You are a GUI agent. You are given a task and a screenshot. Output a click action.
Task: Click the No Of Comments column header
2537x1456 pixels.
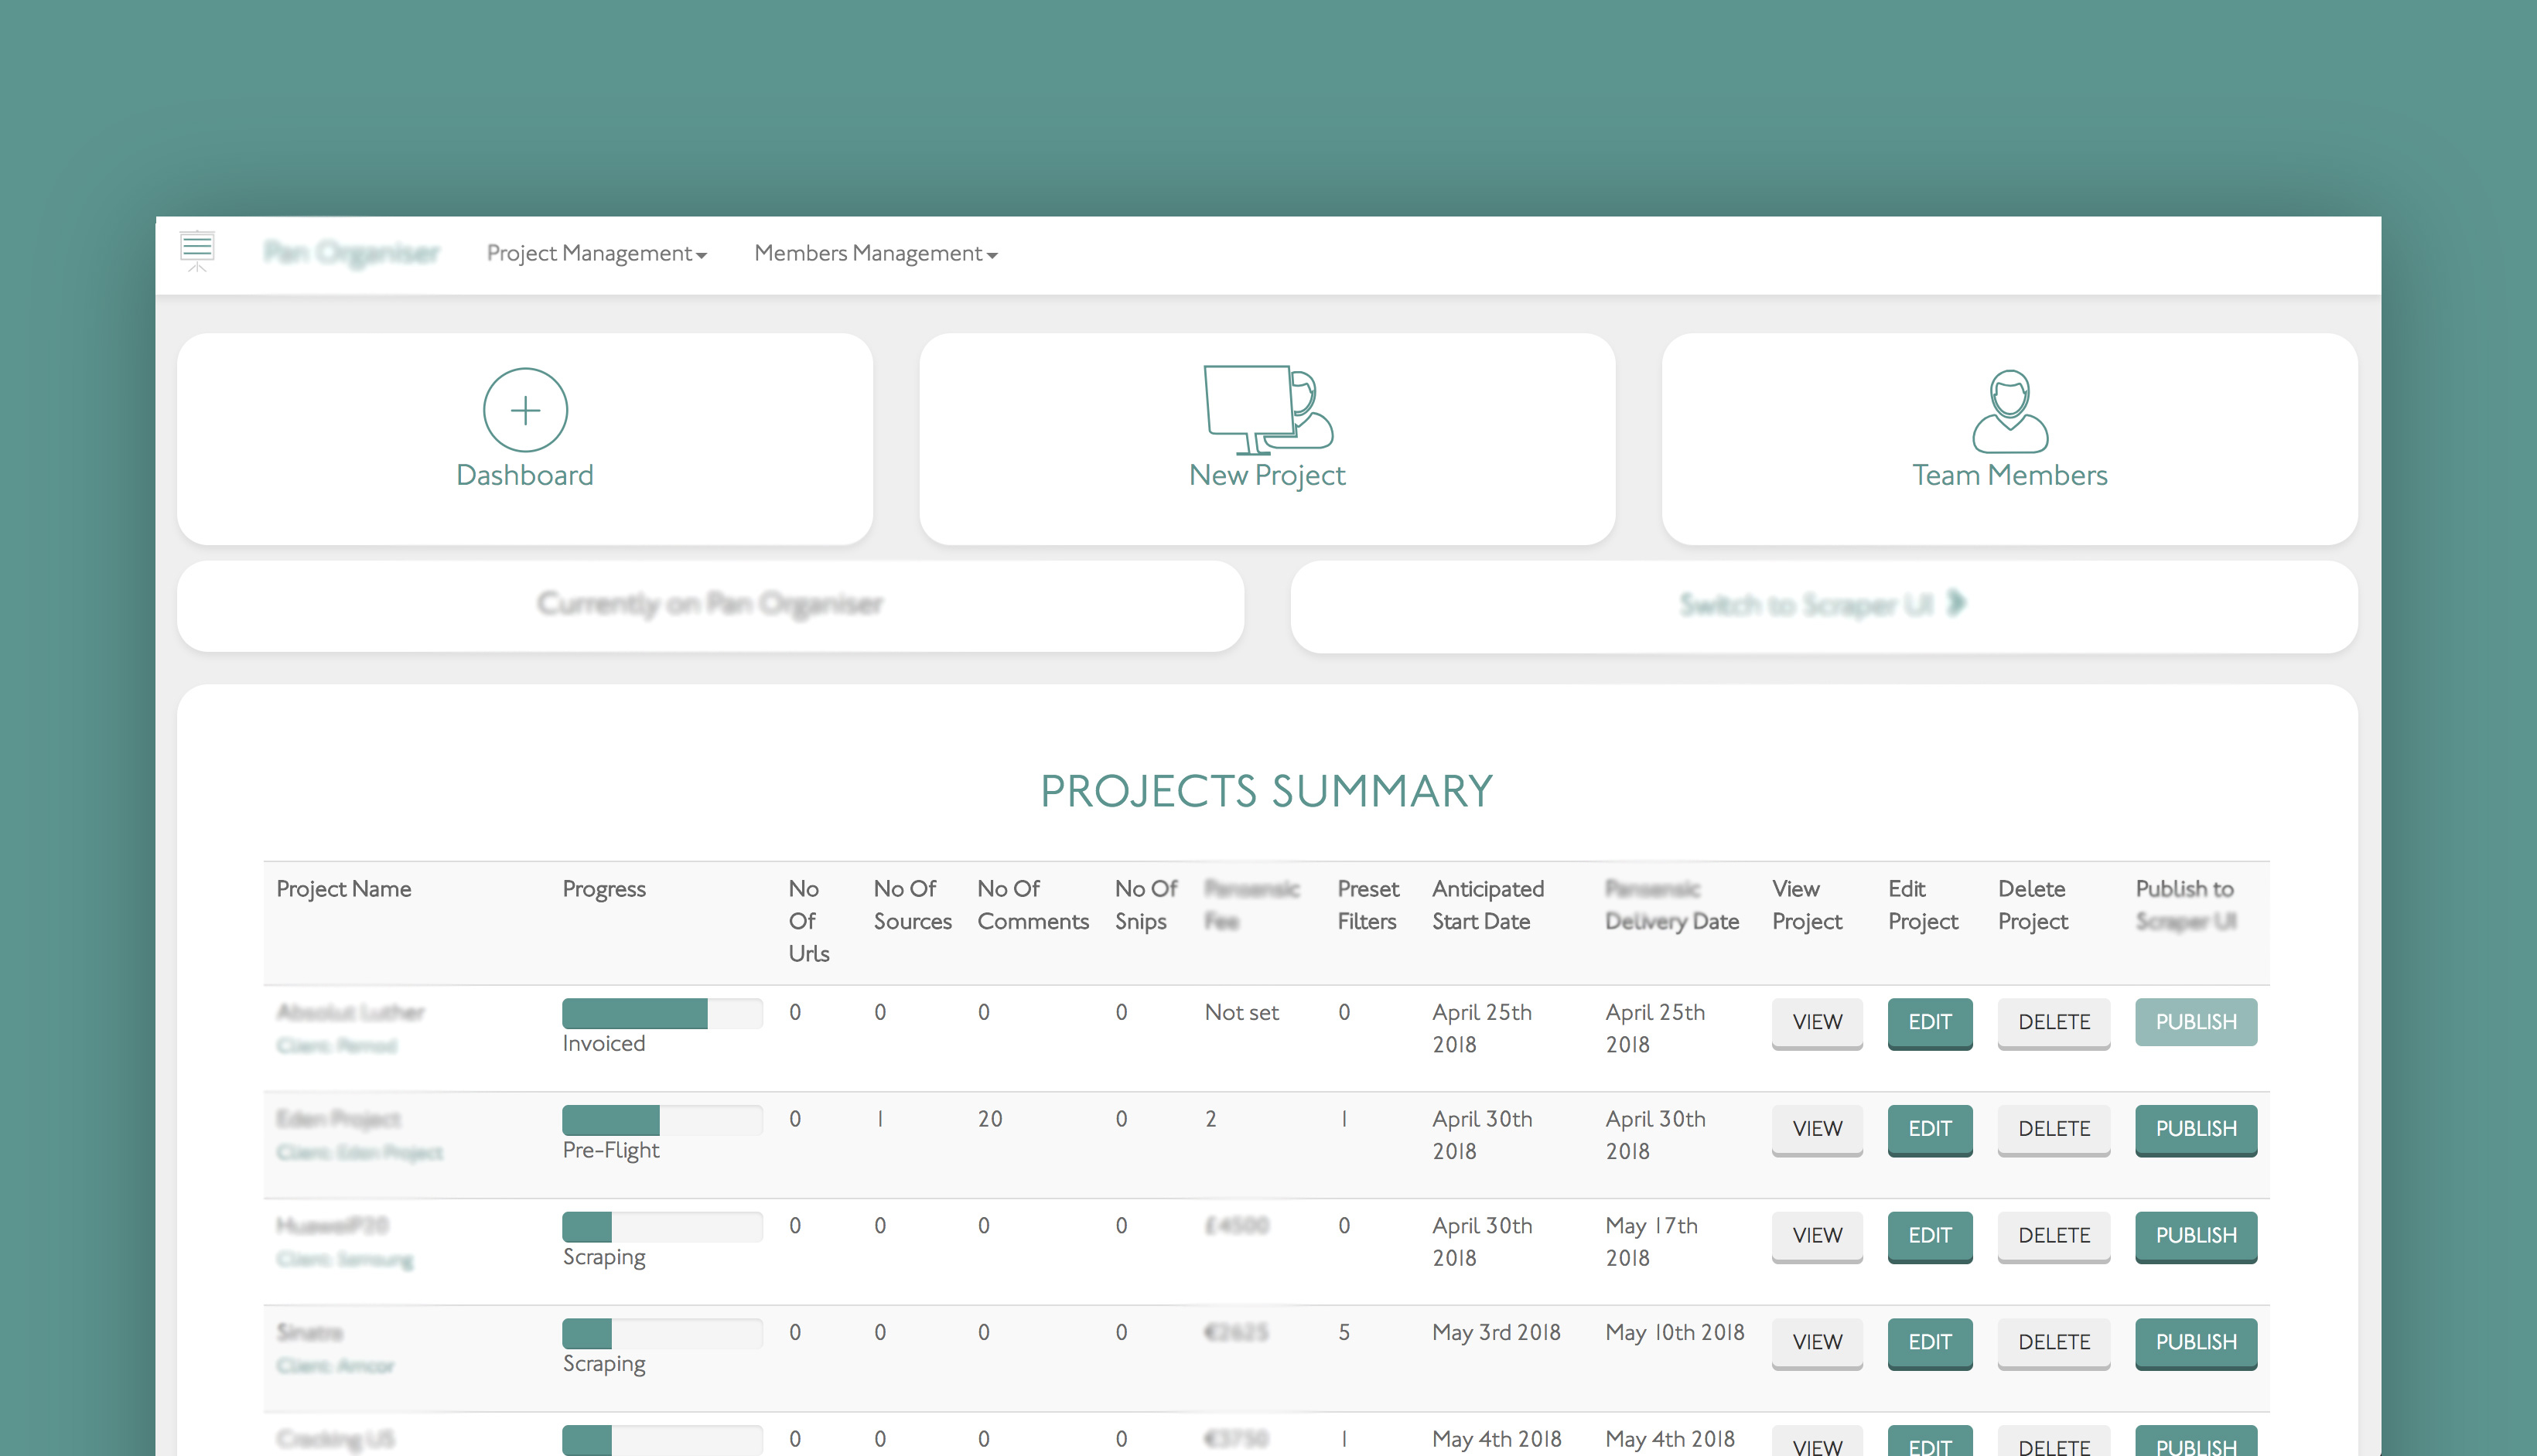point(1033,905)
